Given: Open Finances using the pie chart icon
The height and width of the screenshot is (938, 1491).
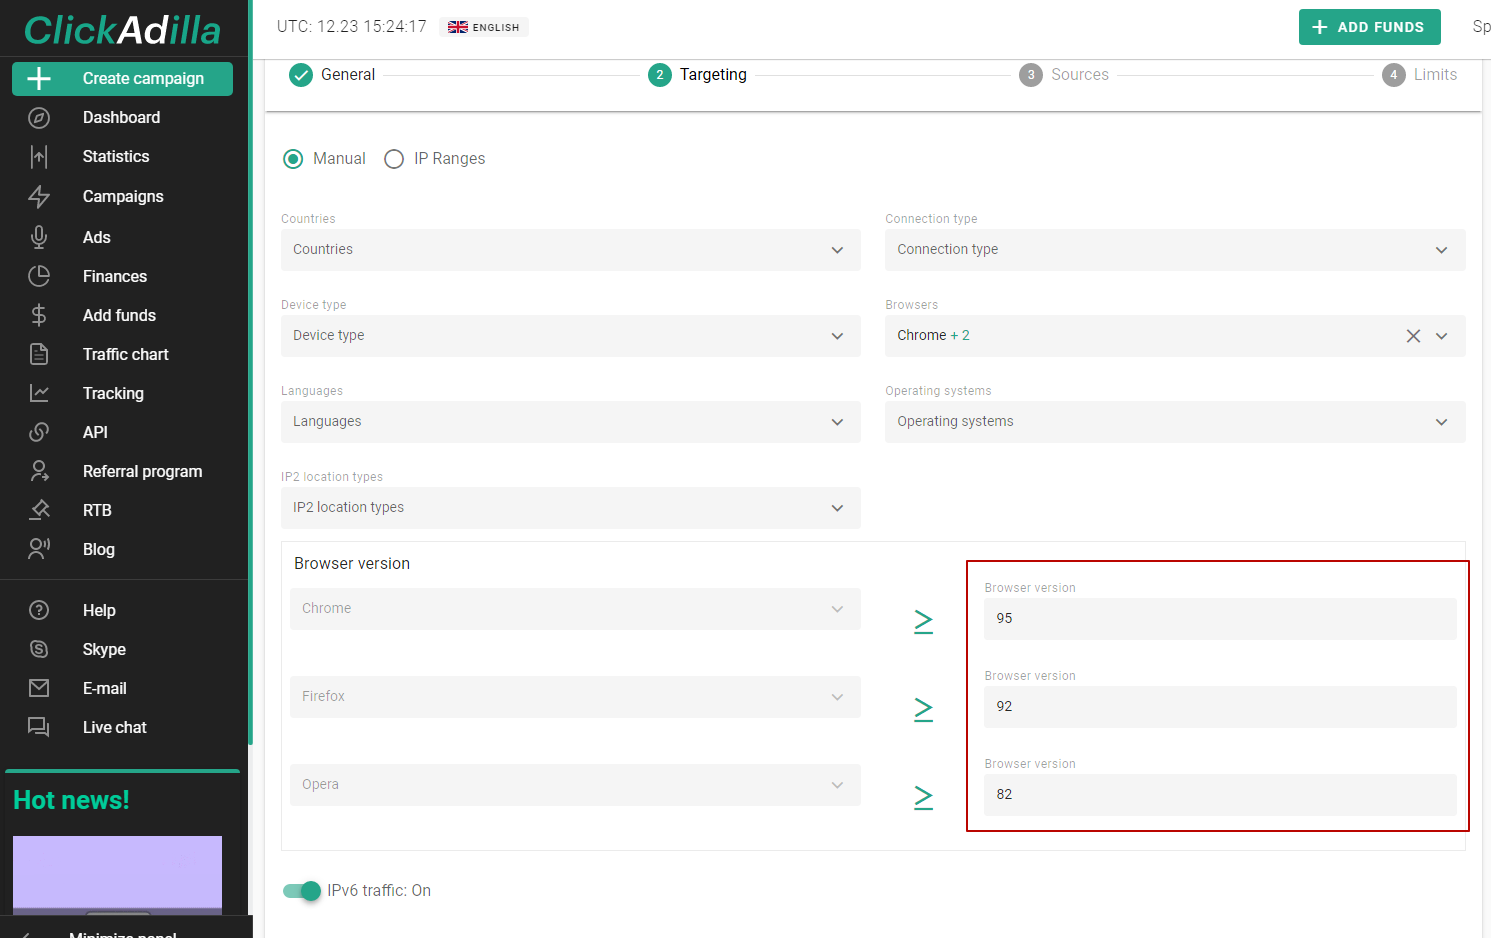Looking at the screenshot, I should (39, 276).
